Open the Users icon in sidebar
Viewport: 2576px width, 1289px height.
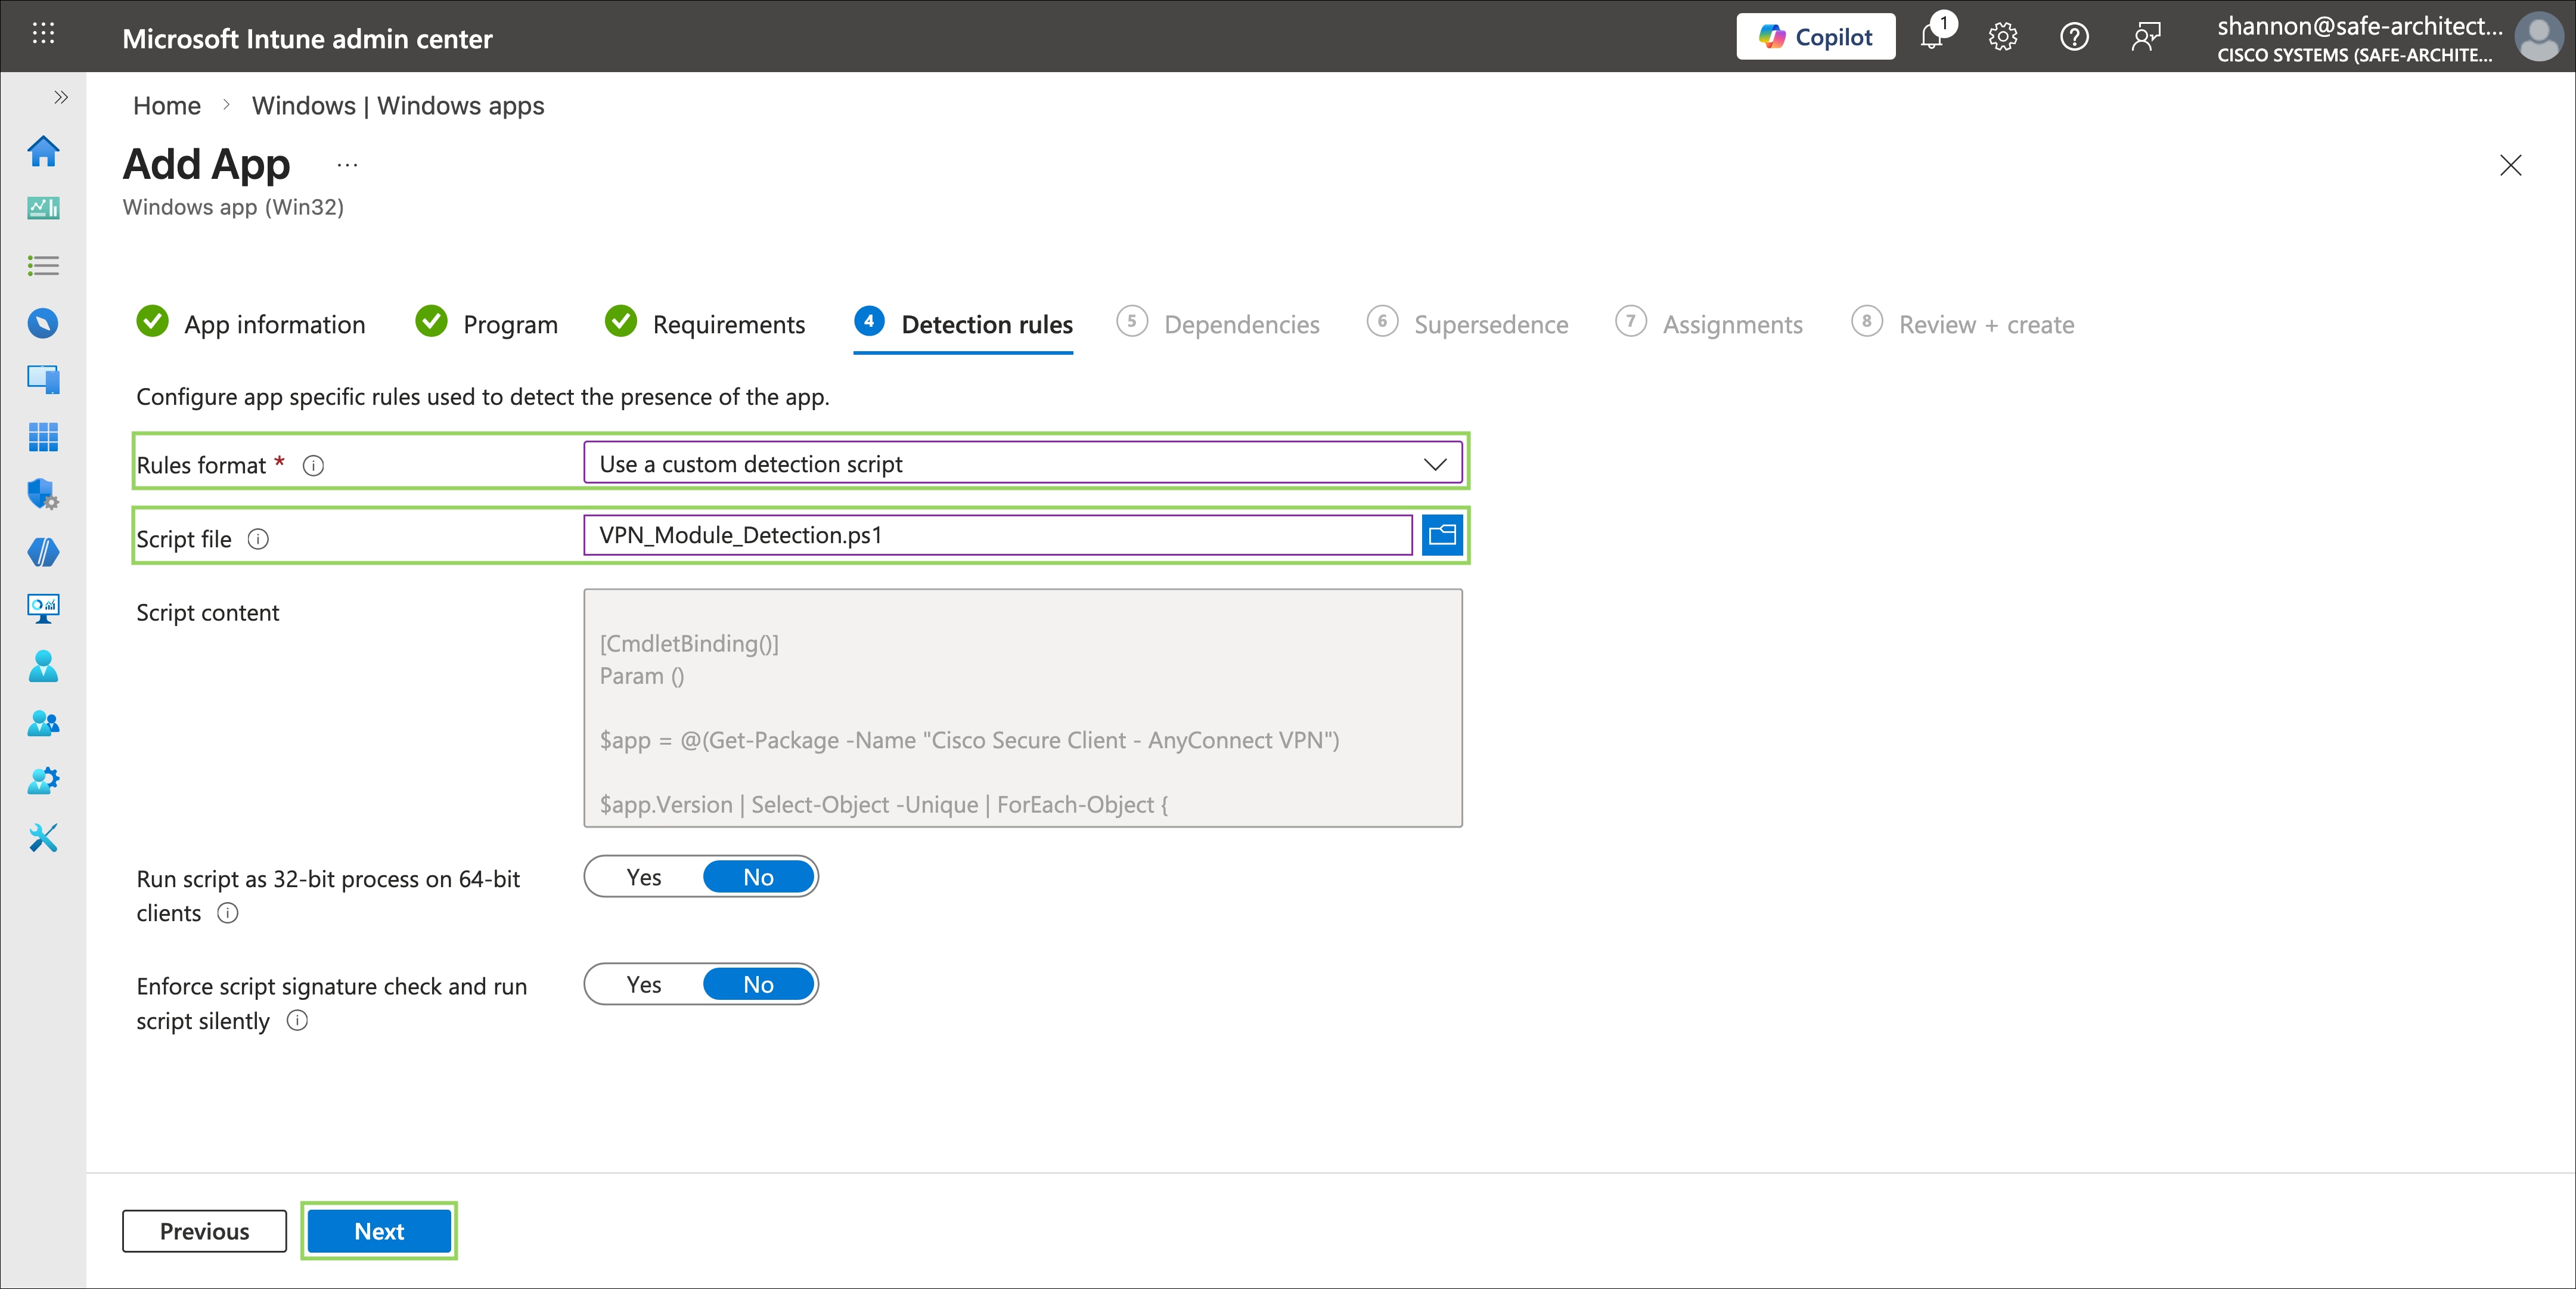(43, 666)
